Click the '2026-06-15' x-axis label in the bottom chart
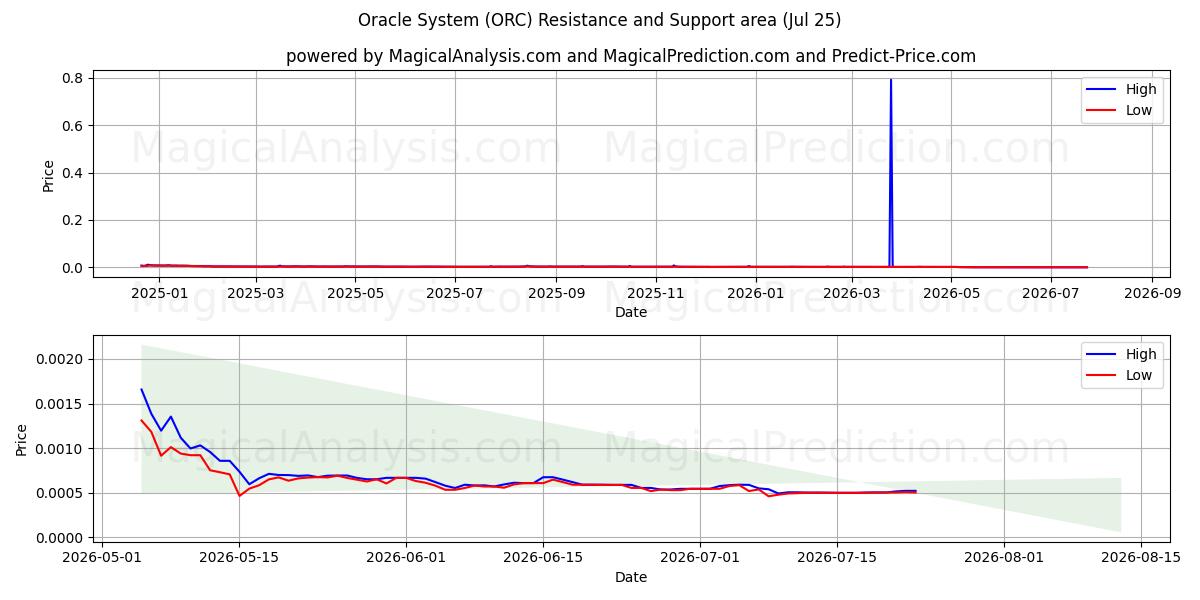Viewport: 1200px width, 600px height. point(543,558)
